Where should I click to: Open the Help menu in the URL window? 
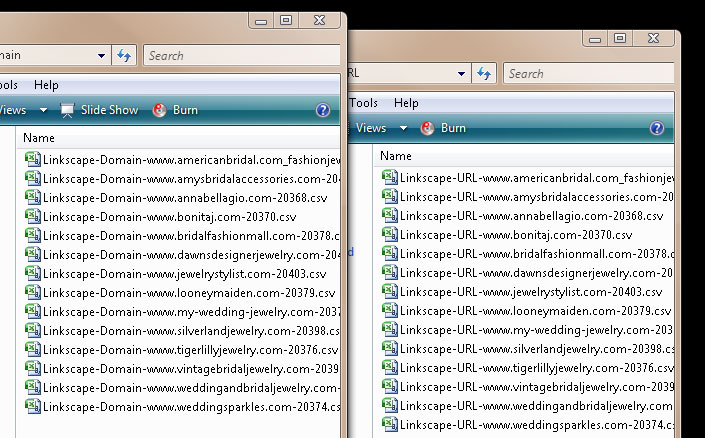coord(406,103)
